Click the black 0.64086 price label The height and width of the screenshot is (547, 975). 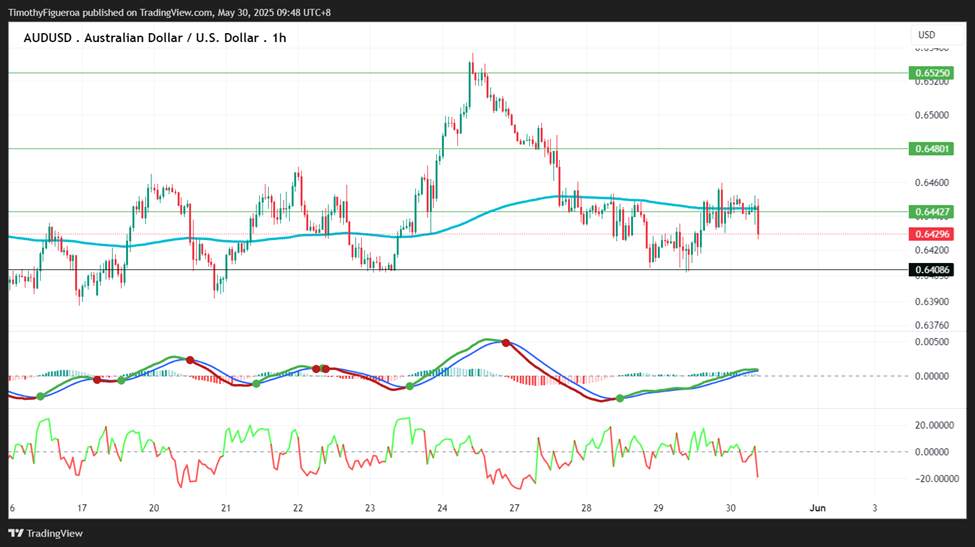click(x=931, y=270)
